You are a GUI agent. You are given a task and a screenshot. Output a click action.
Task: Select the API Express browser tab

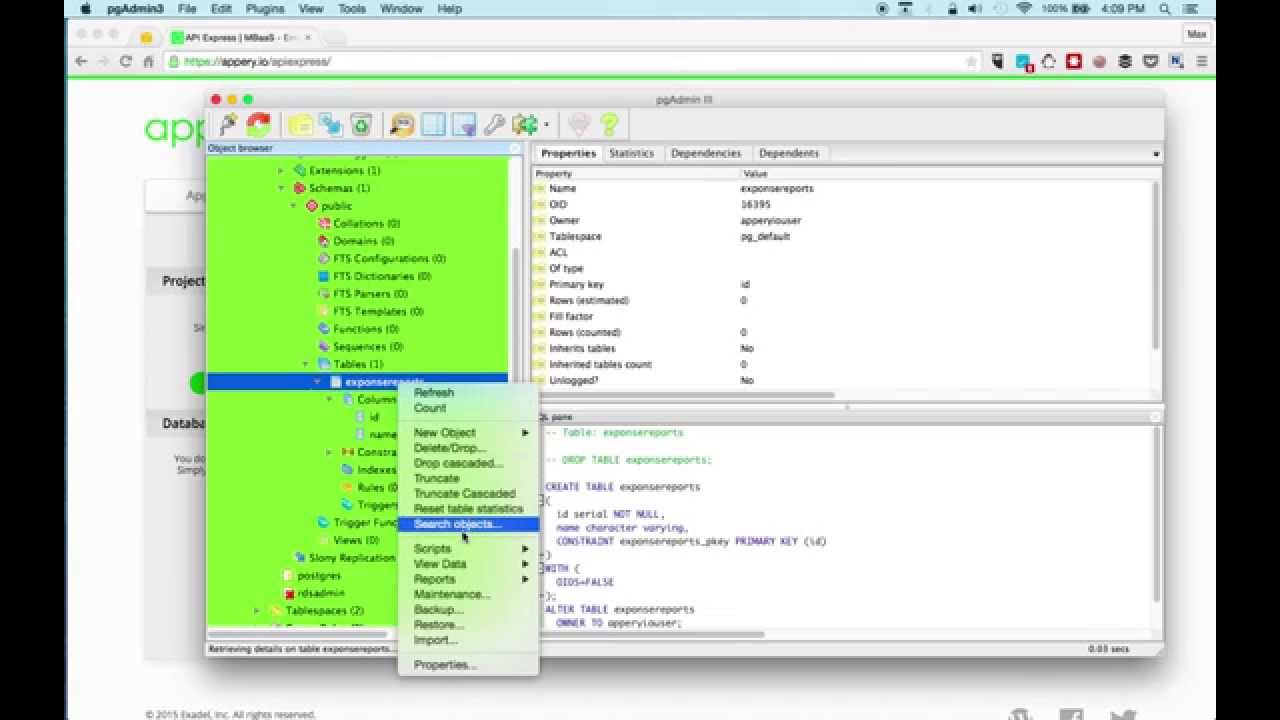coord(241,37)
